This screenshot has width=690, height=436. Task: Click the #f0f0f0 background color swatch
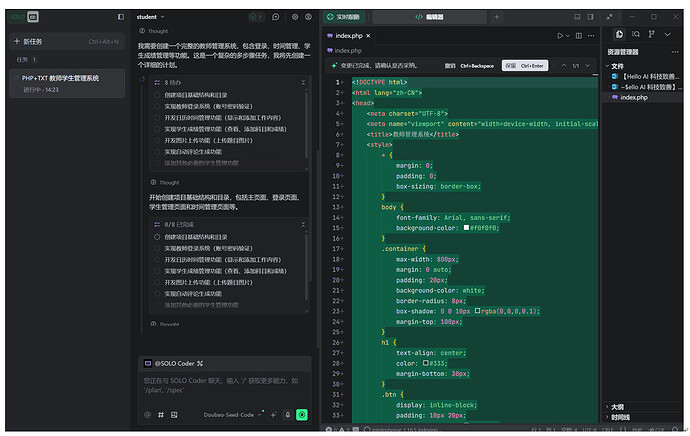coord(466,228)
